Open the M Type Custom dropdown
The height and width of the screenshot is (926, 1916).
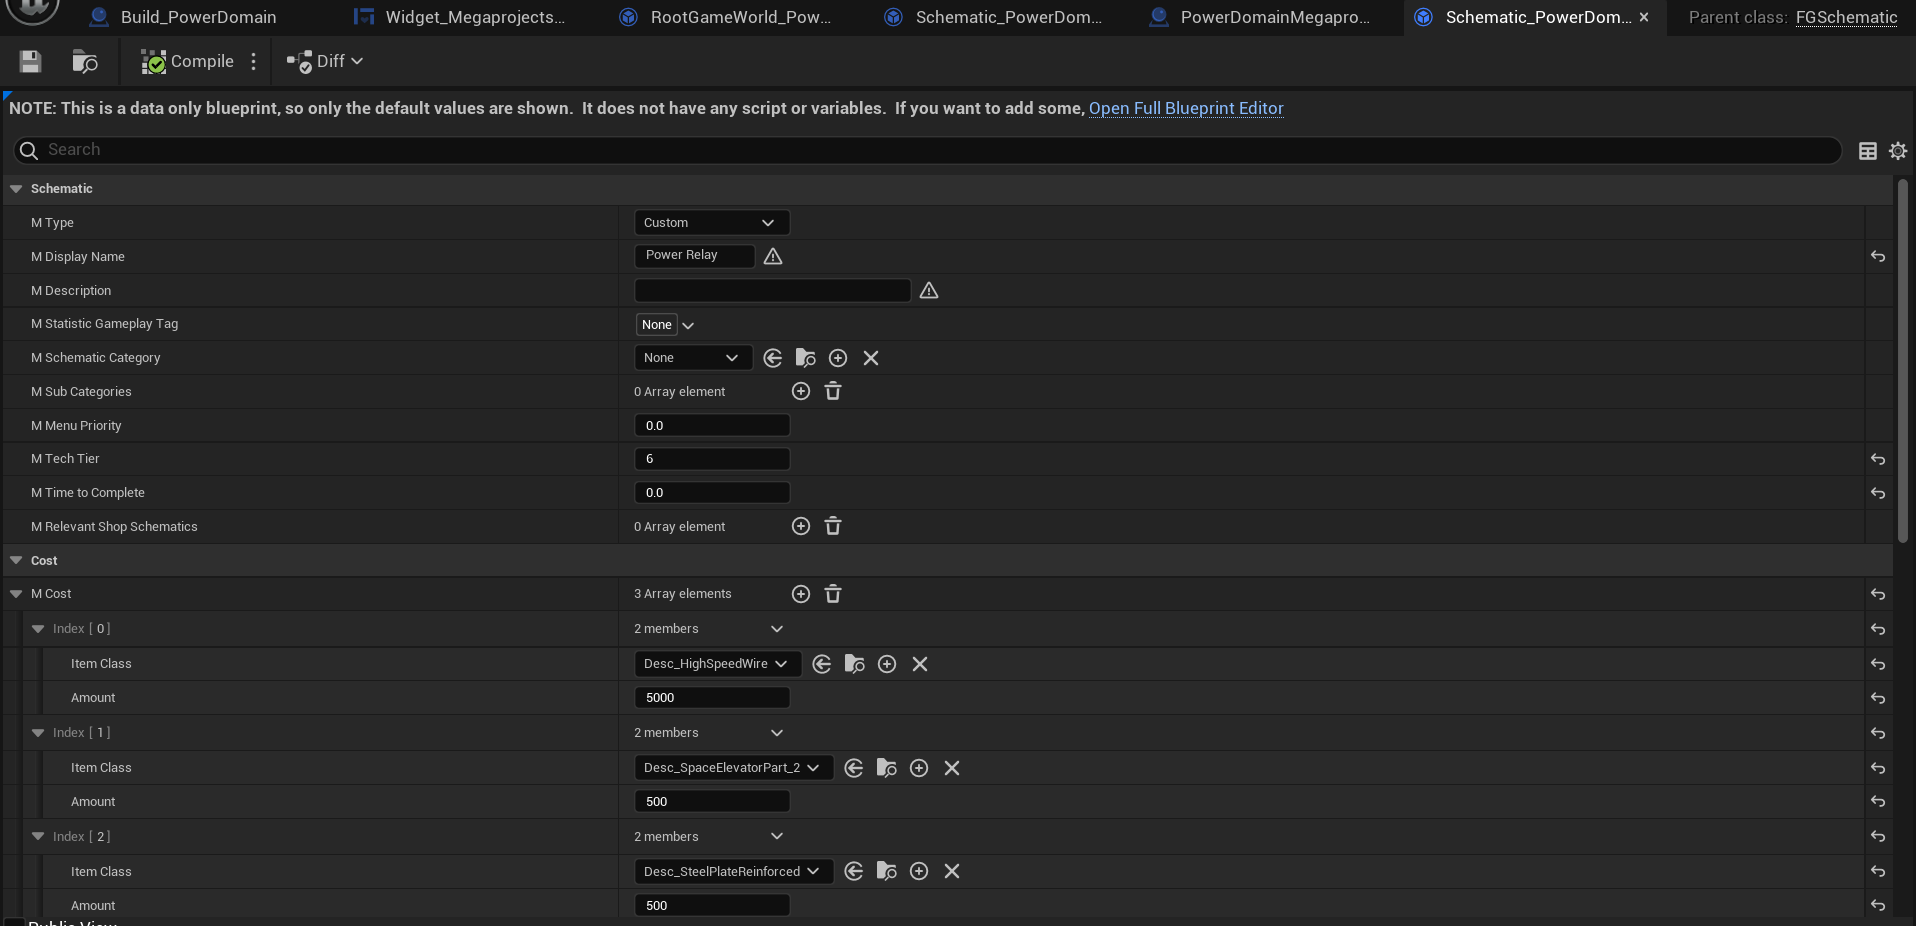tap(712, 223)
